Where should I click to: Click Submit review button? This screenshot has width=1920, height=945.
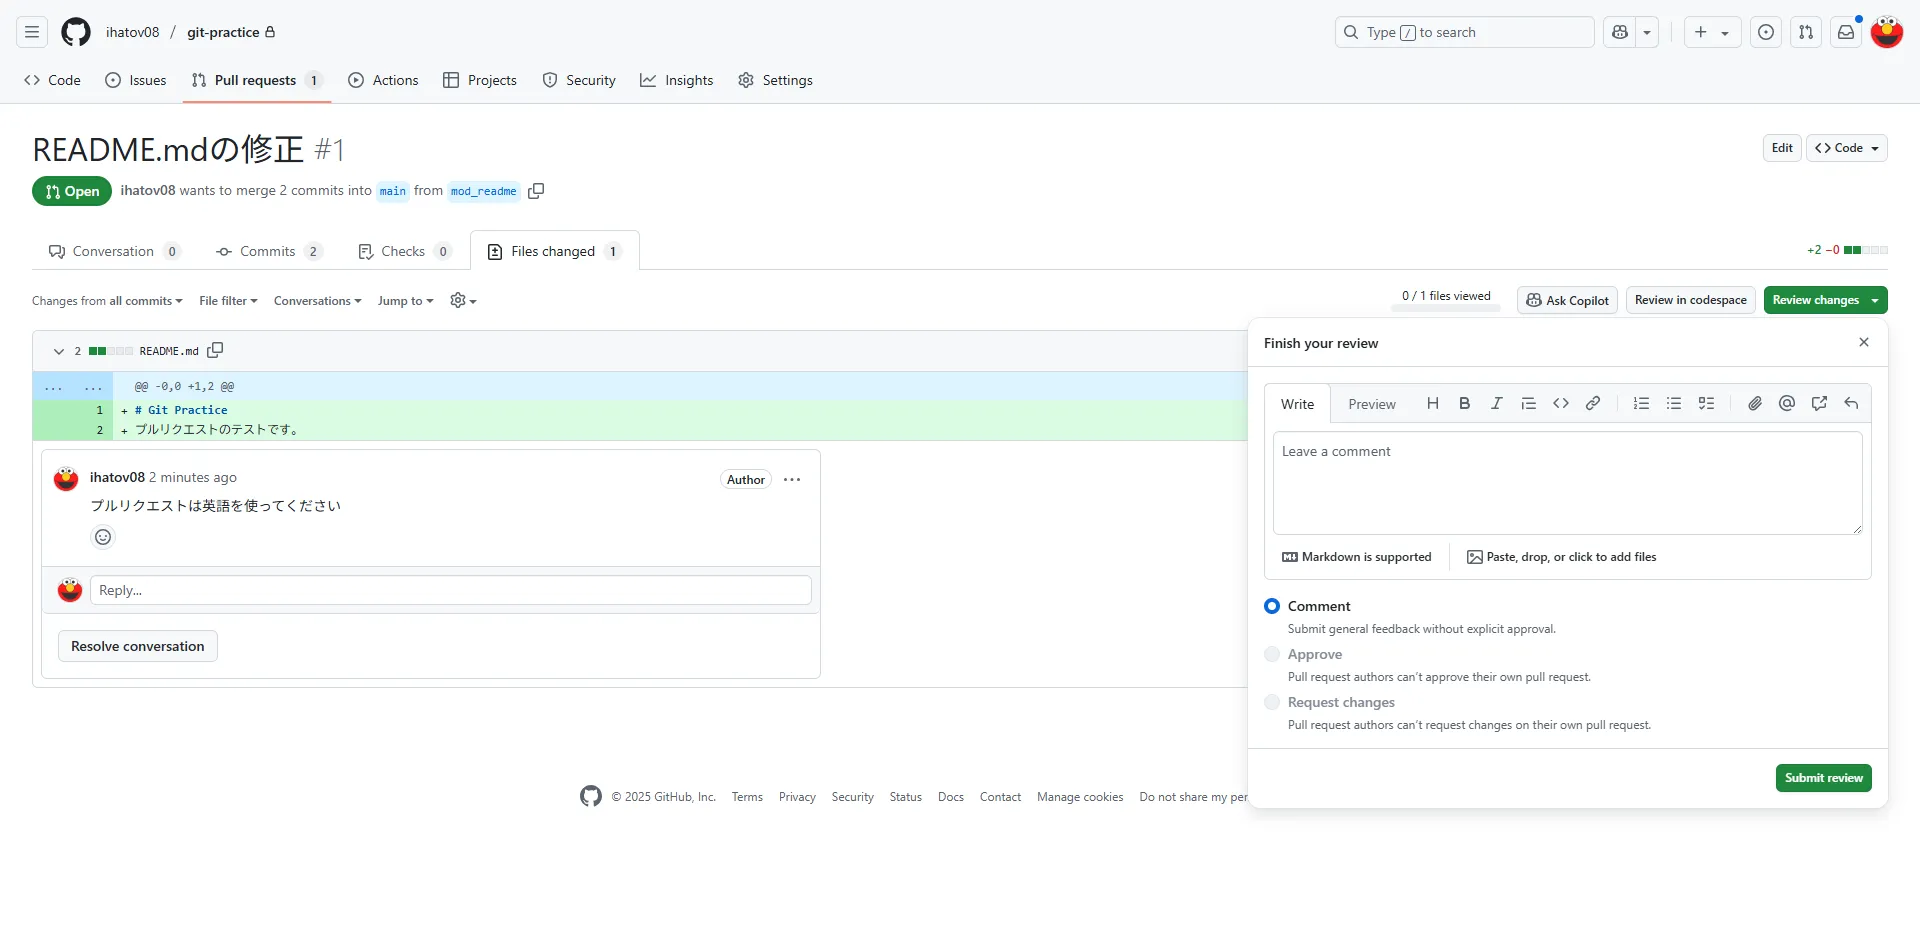[x=1824, y=778]
